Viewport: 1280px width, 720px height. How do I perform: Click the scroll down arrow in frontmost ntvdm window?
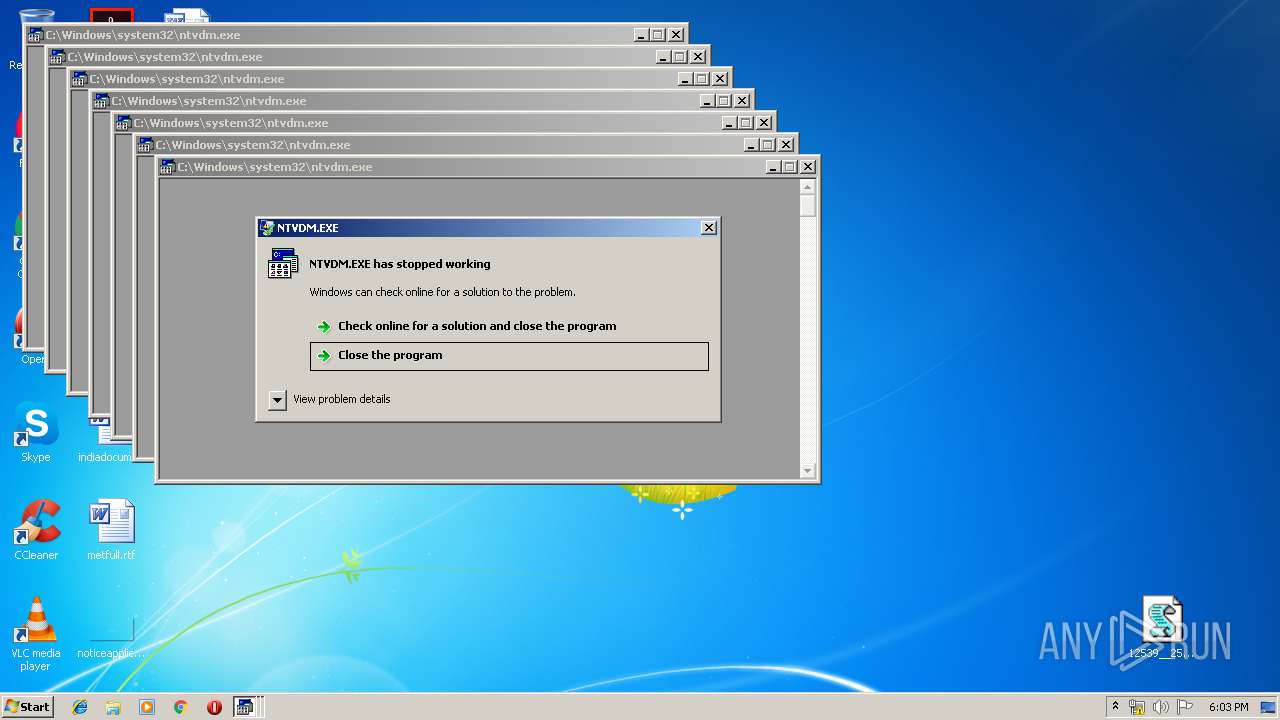click(x=808, y=471)
